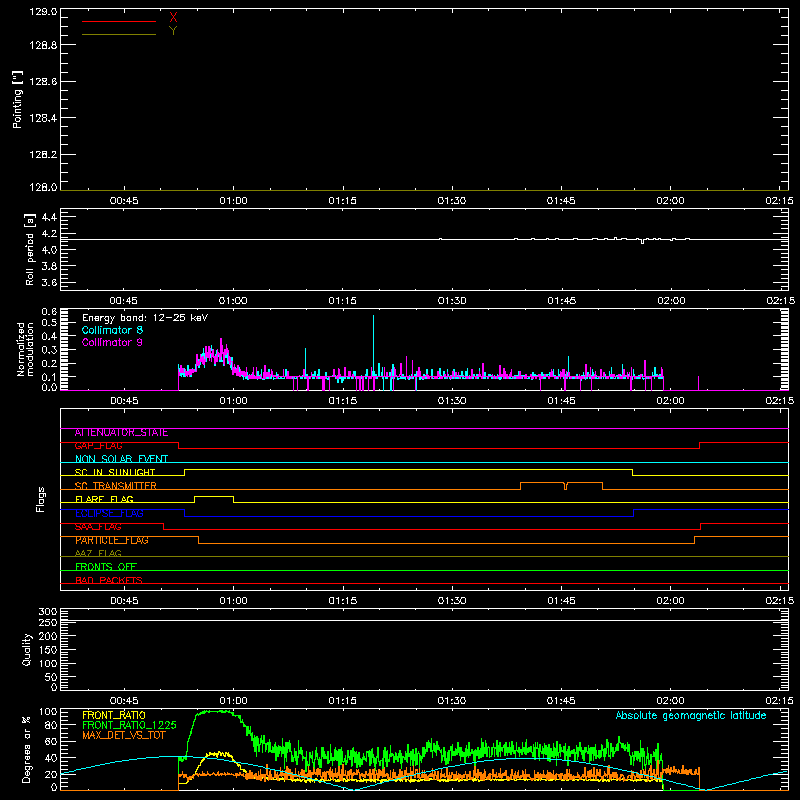Viewport: 800px width, 800px height.
Task: Click the Pointing axis title
Action: point(17,99)
